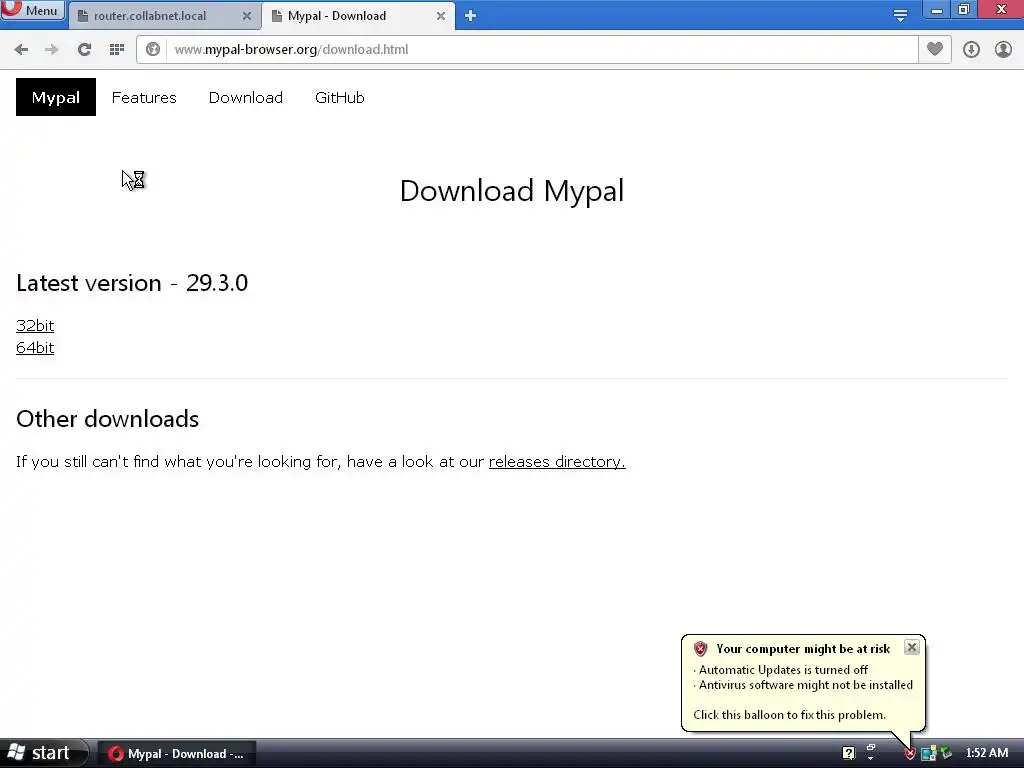Restore down the browser window
The image size is (1024, 768).
tap(964, 10)
